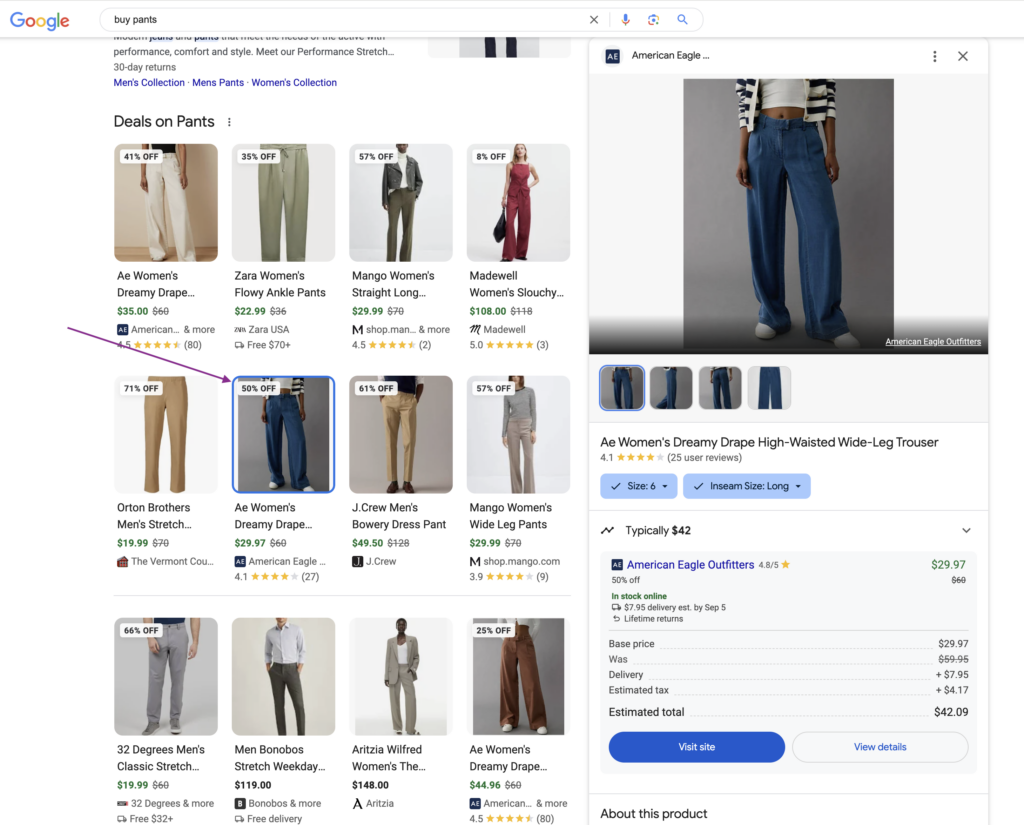The image size is (1024, 825).
Task: Click the Visit site button
Action: 697,747
